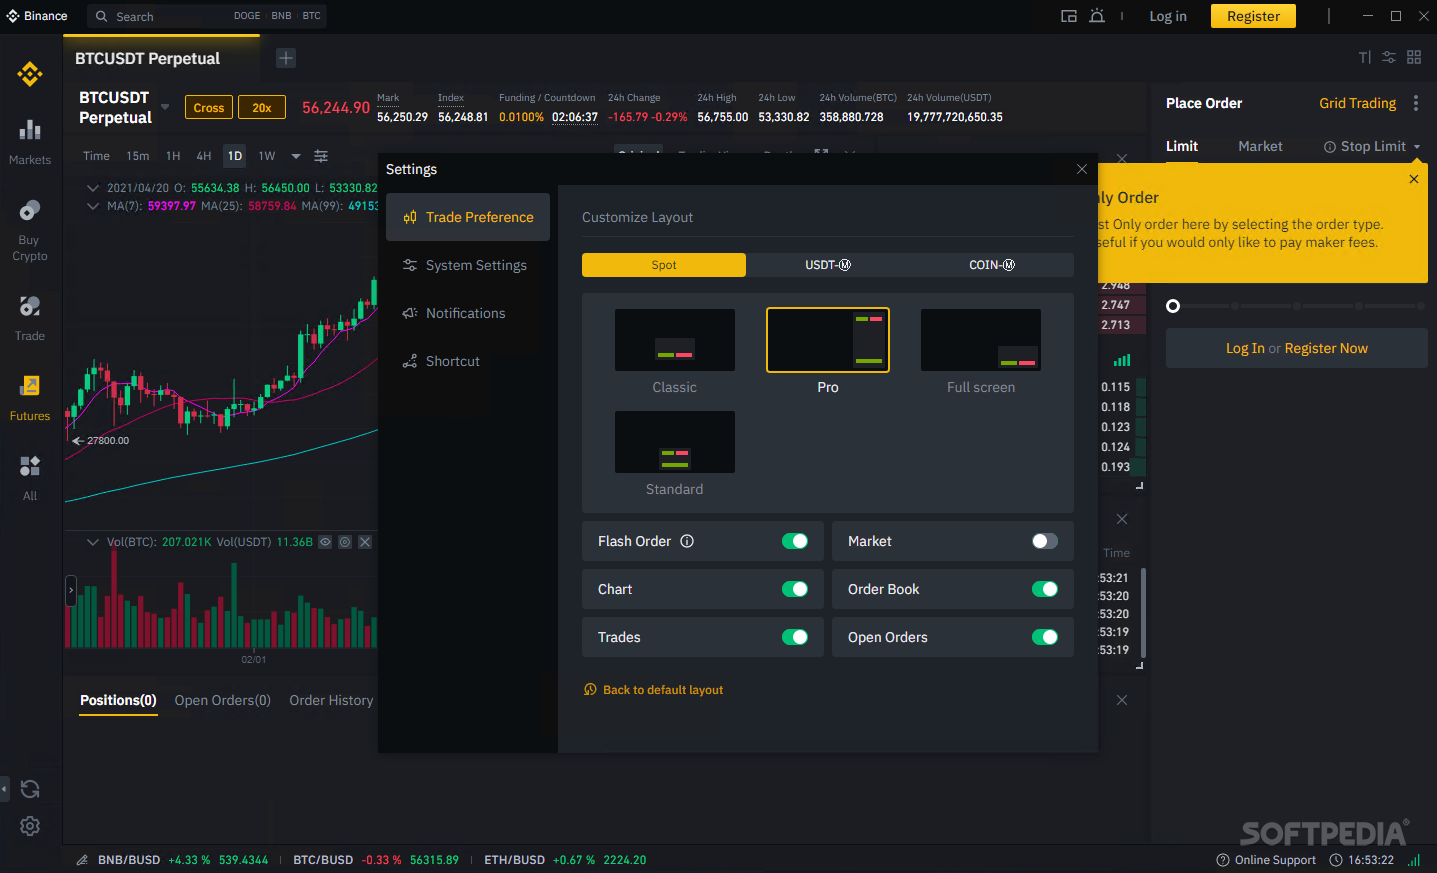Open Buy Crypto in the sidebar
The image size is (1437, 873).
pyautogui.click(x=30, y=230)
